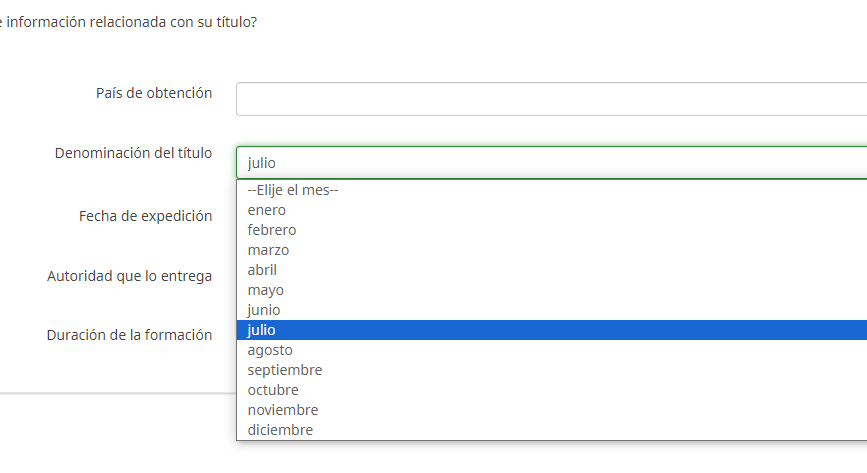Select noviembre from the dropdown
The image size is (867, 473).
tap(283, 410)
